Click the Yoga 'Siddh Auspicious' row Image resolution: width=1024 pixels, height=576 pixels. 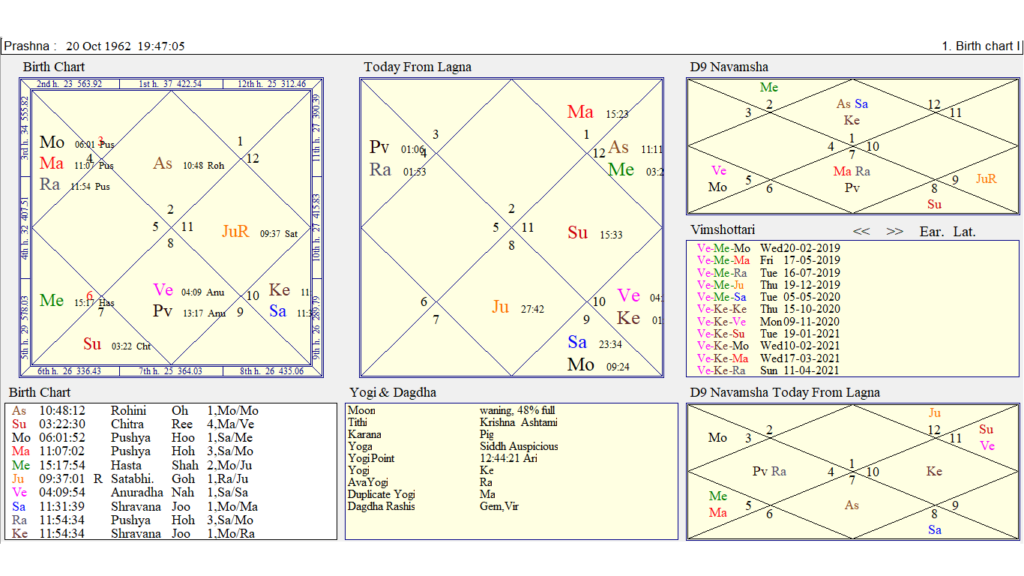coord(453,447)
